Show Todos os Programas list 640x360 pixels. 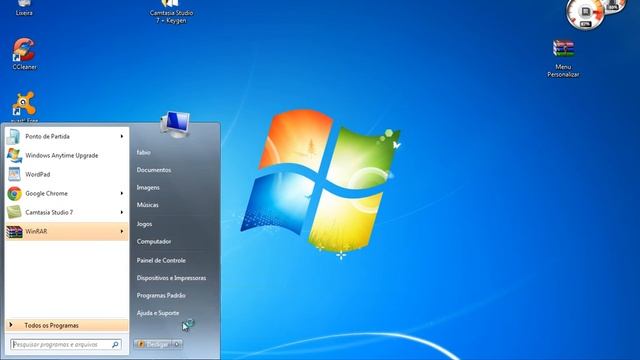tap(67, 325)
